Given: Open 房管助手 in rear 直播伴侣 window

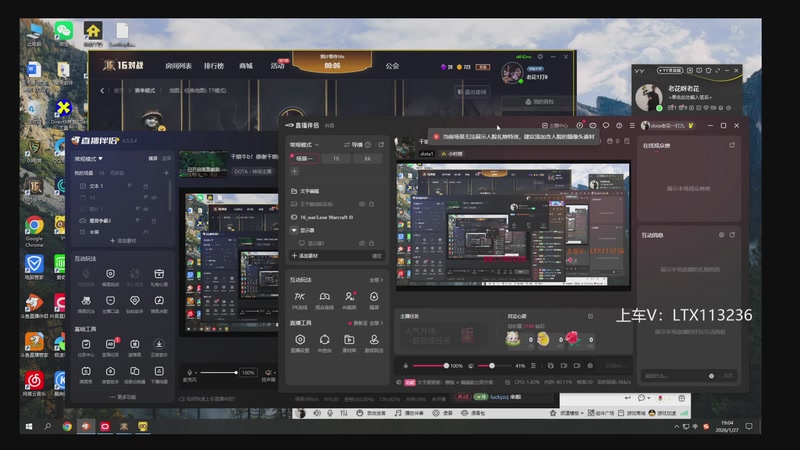Looking at the screenshot, I should tap(110, 374).
